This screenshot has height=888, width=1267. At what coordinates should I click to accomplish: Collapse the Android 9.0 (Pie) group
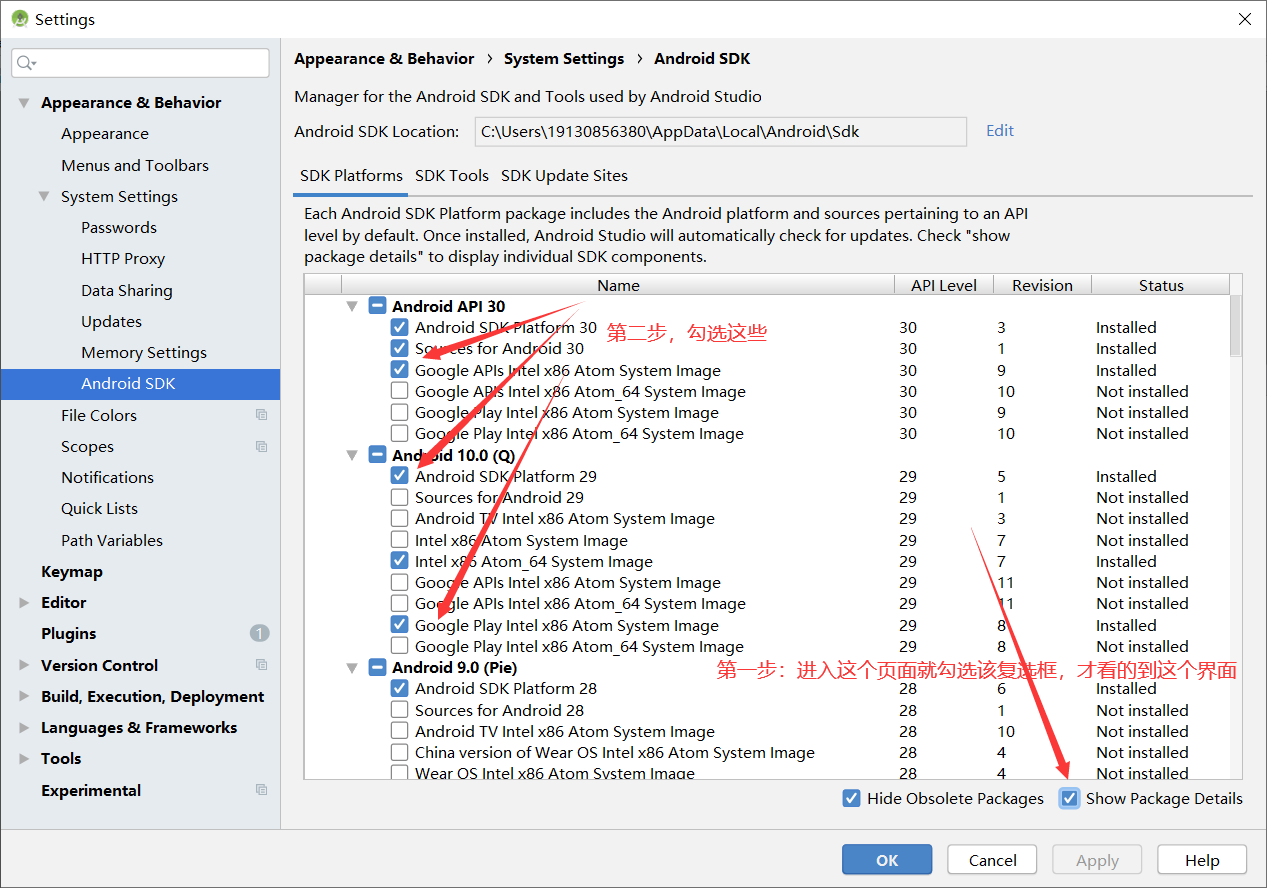pos(352,667)
